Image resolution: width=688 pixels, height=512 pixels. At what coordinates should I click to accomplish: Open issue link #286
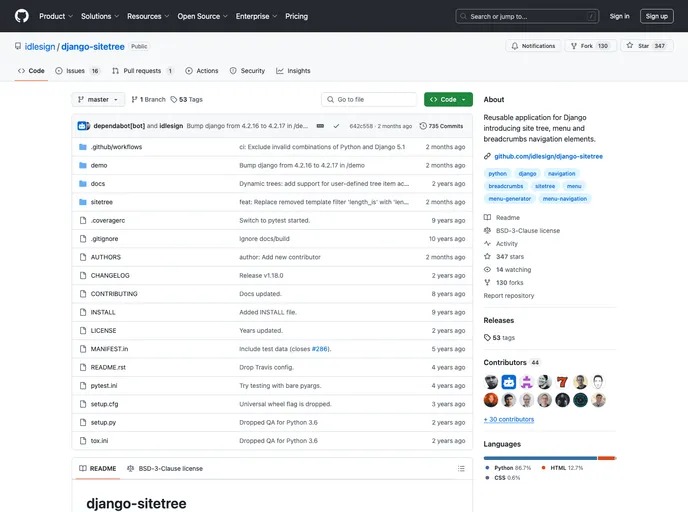click(320, 349)
